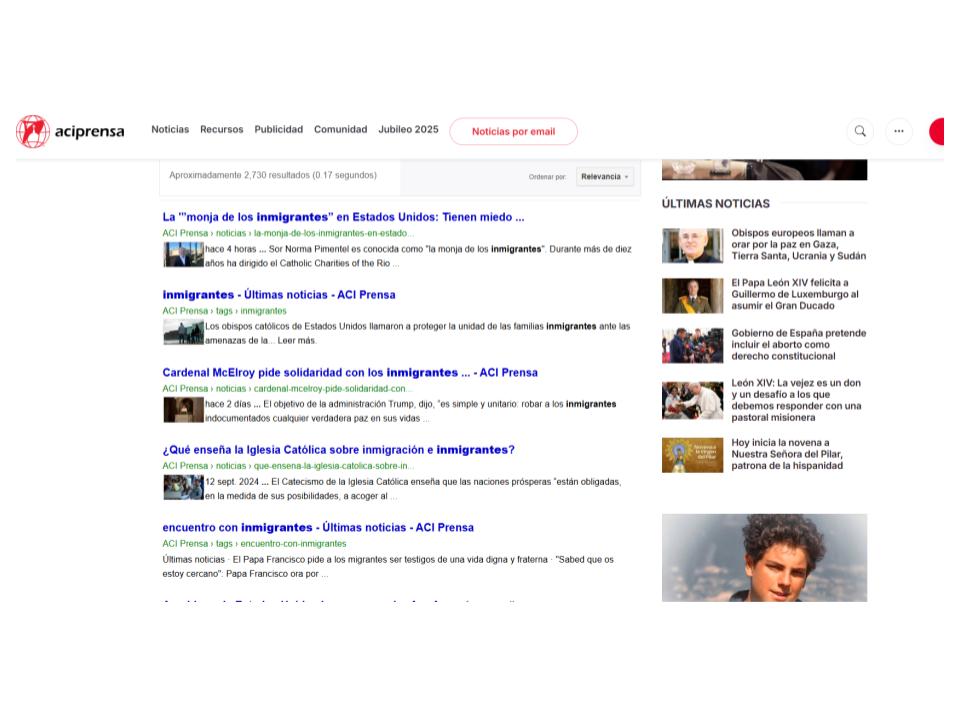Open the three-dots more options menu
The width and height of the screenshot is (960, 720).
click(898, 131)
